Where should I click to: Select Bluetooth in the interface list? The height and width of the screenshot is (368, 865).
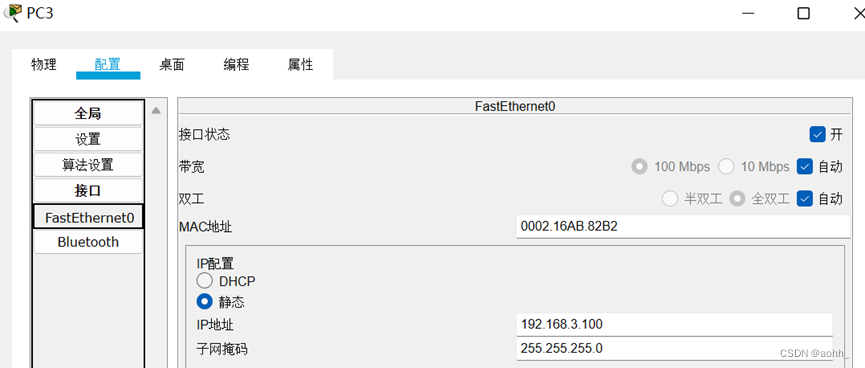pyautogui.click(x=88, y=242)
